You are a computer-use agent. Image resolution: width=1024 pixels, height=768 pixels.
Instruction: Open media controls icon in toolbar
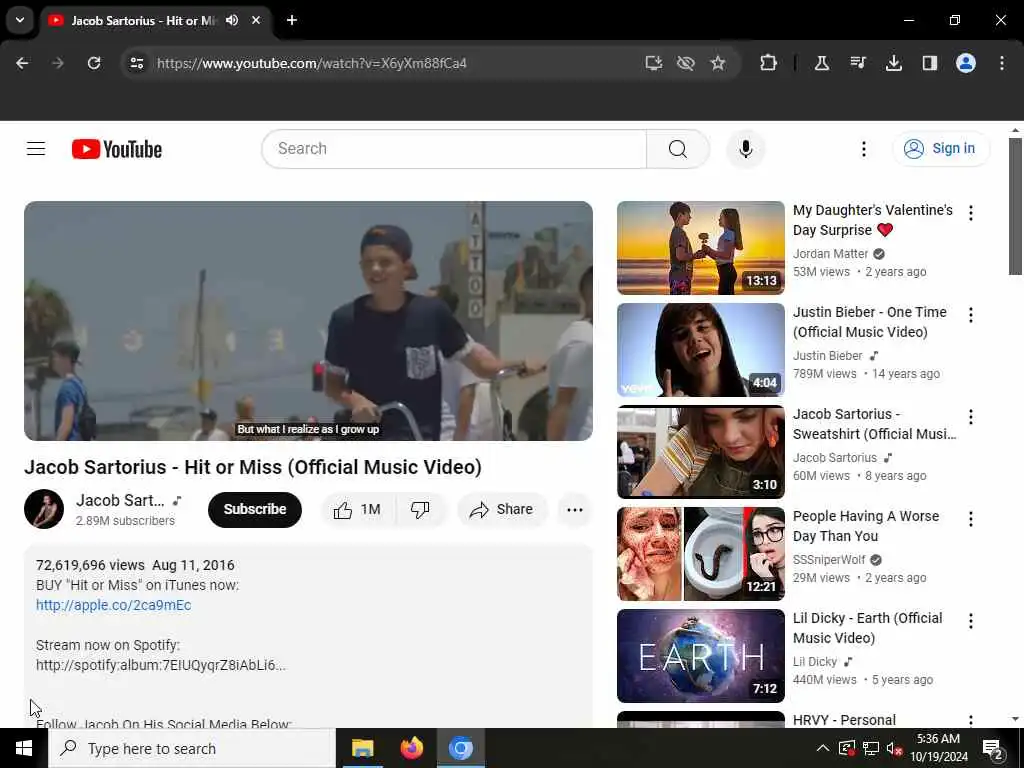pyautogui.click(x=858, y=63)
